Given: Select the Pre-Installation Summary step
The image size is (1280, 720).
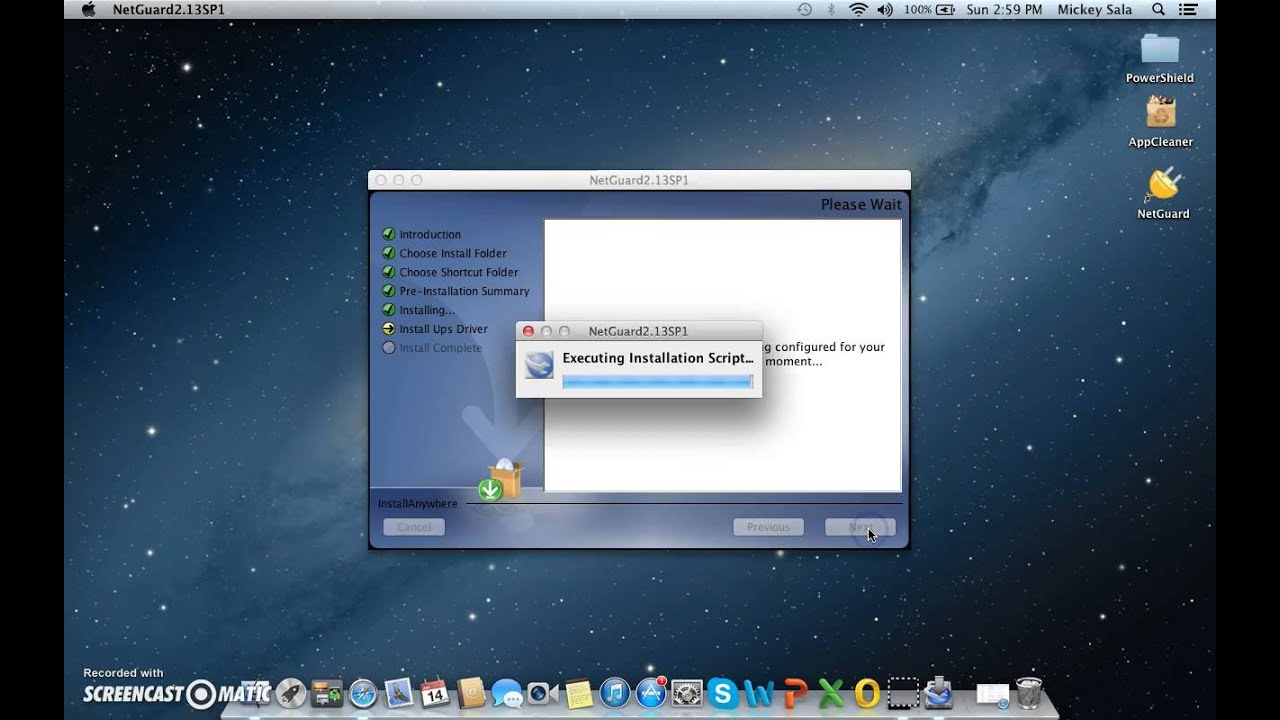Looking at the screenshot, I should 464,291.
